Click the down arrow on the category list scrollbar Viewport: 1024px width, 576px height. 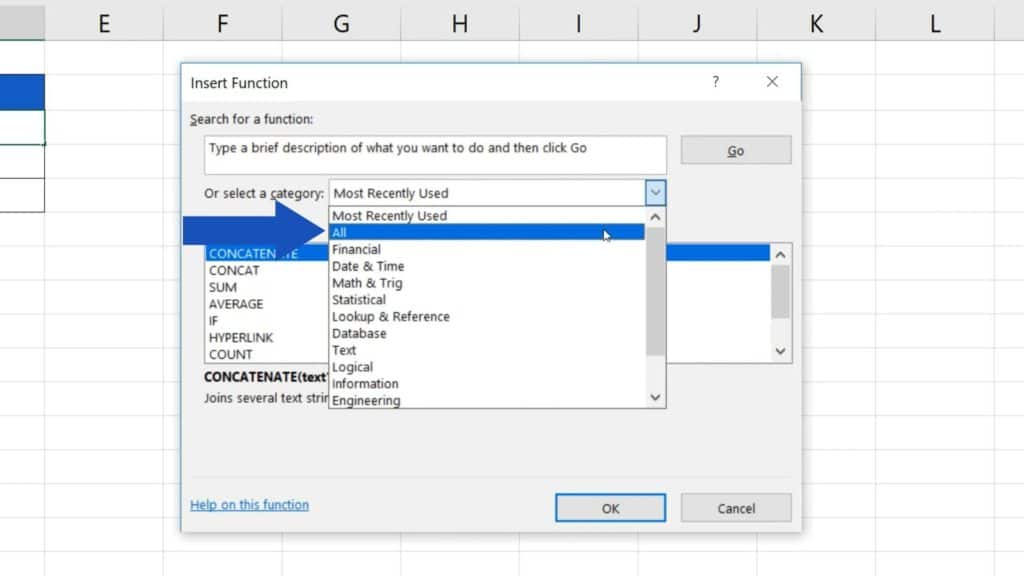(x=655, y=397)
